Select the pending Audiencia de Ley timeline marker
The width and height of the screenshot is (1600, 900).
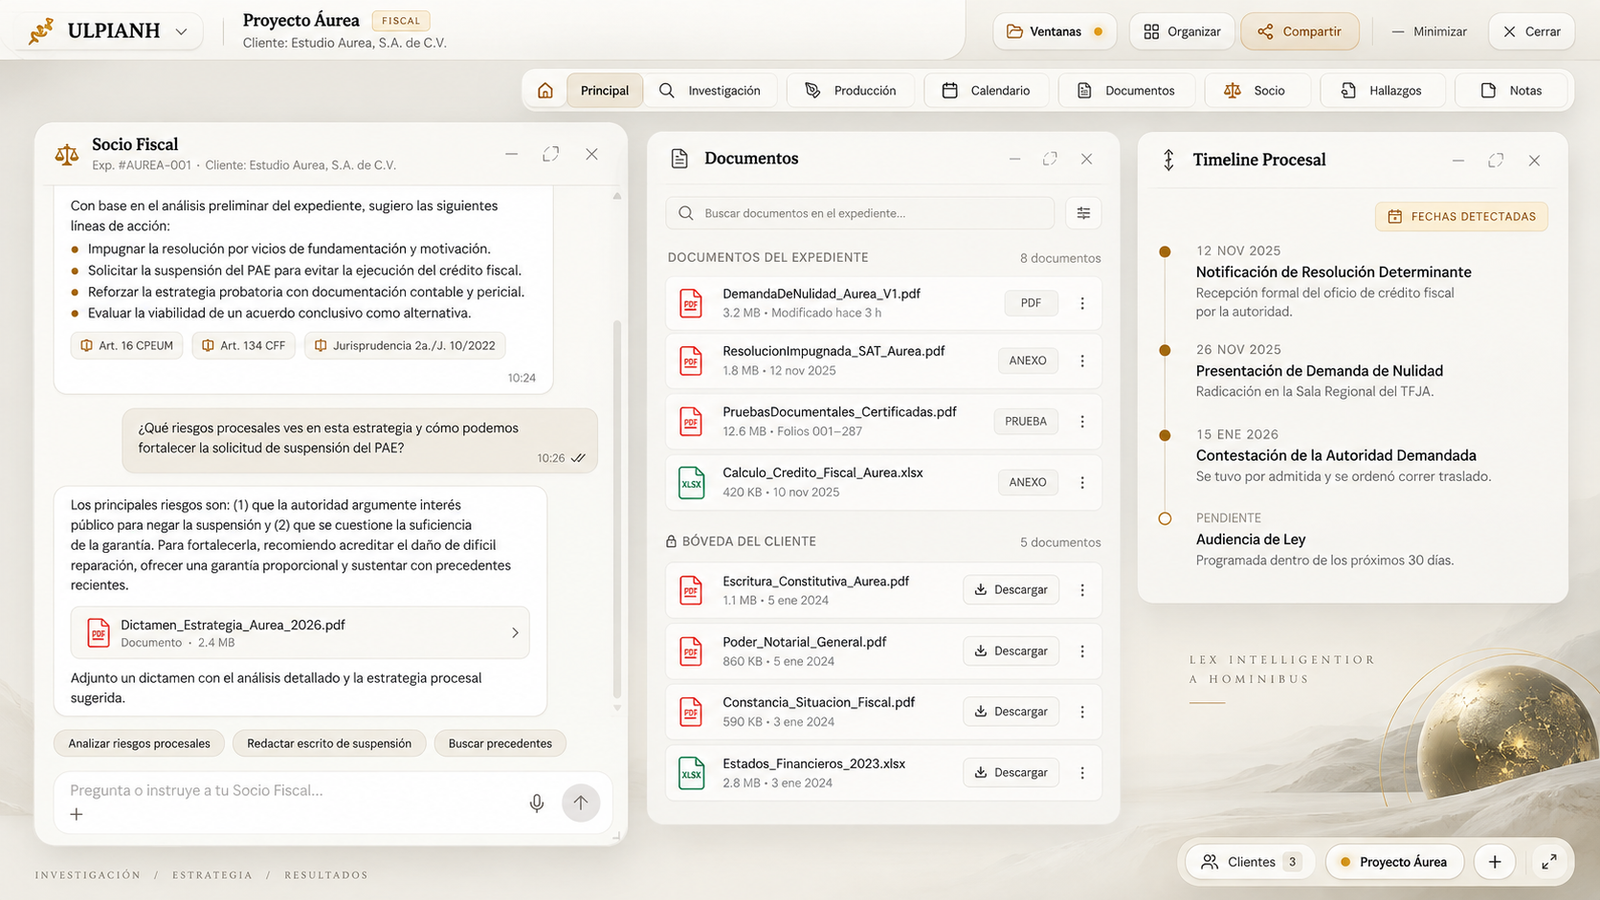pyautogui.click(x=1165, y=519)
